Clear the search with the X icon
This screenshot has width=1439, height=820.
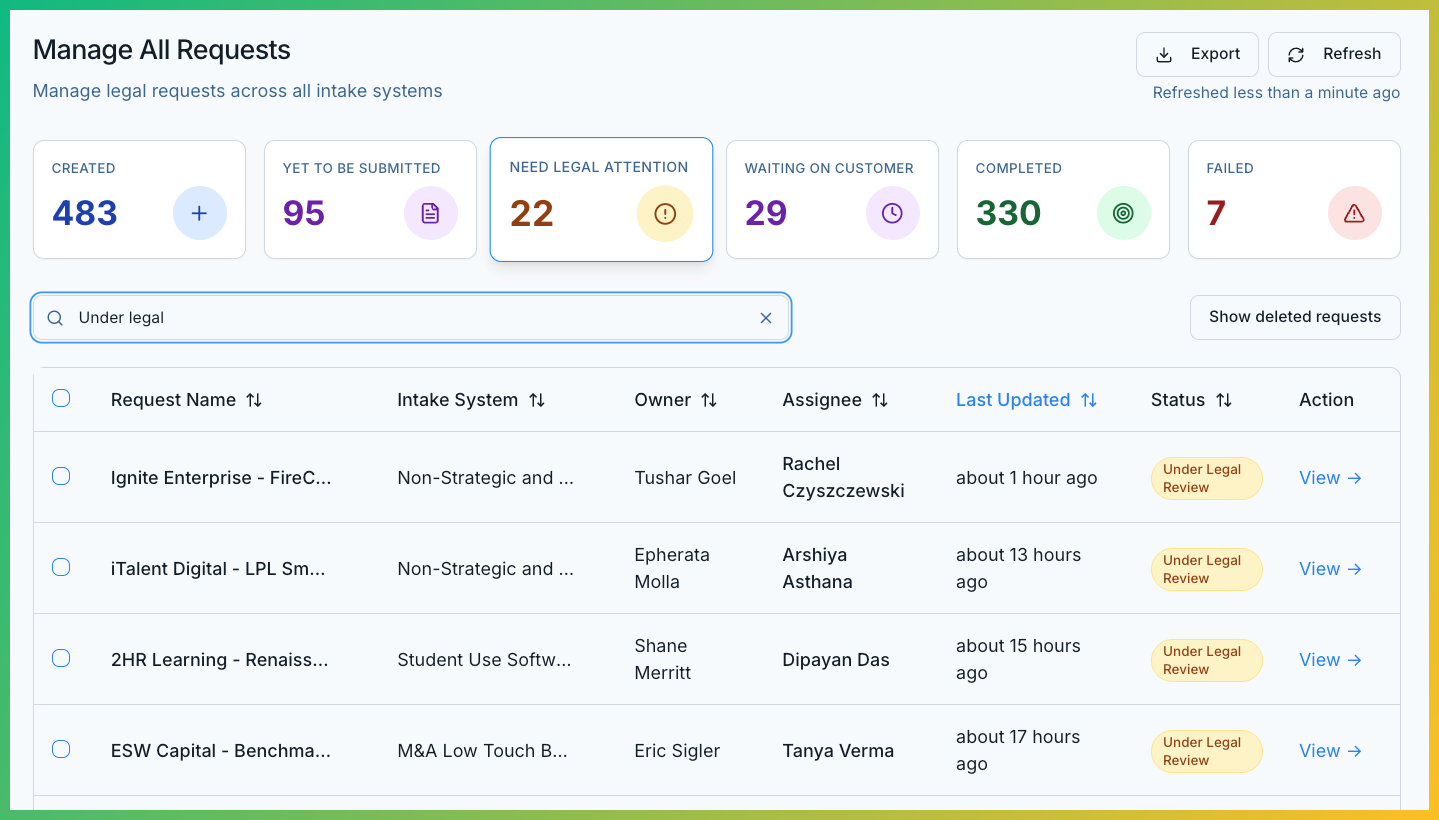click(x=766, y=317)
